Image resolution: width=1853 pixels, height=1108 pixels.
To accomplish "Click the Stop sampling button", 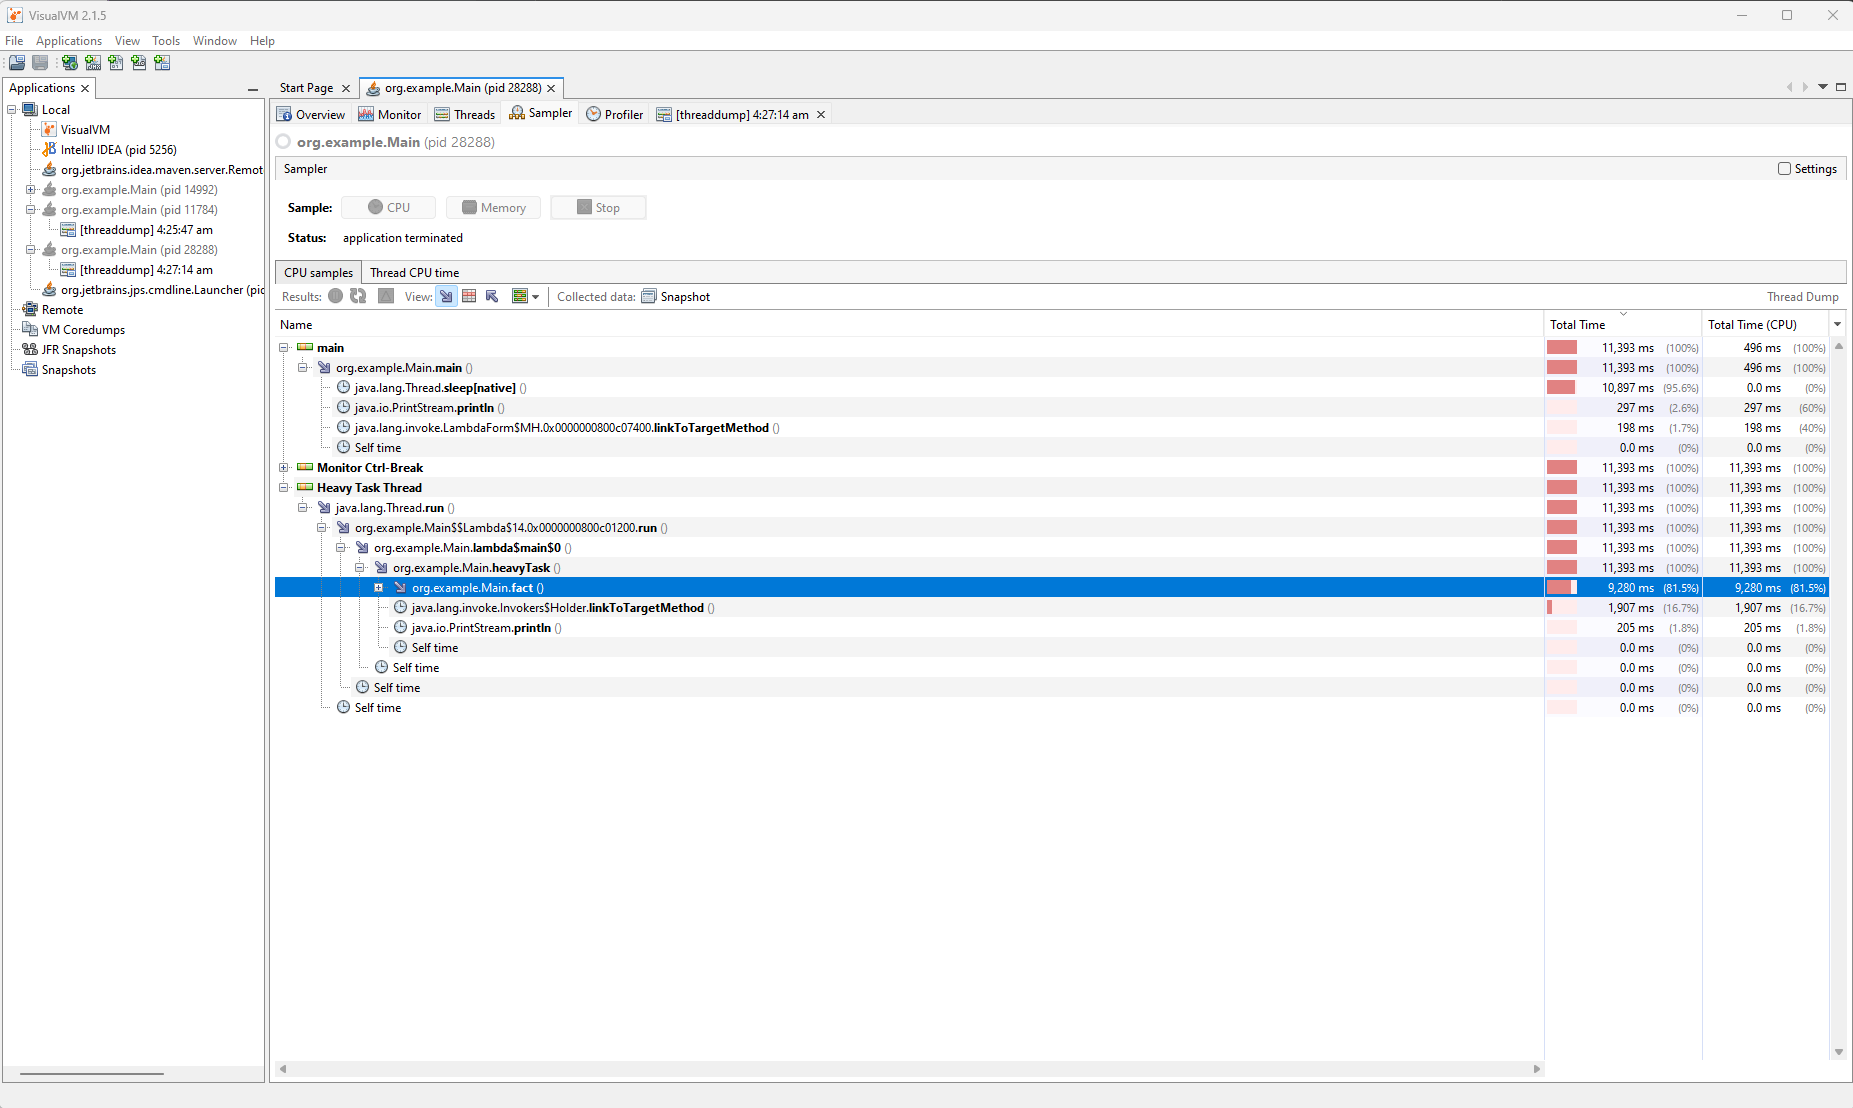I will click(x=598, y=207).
